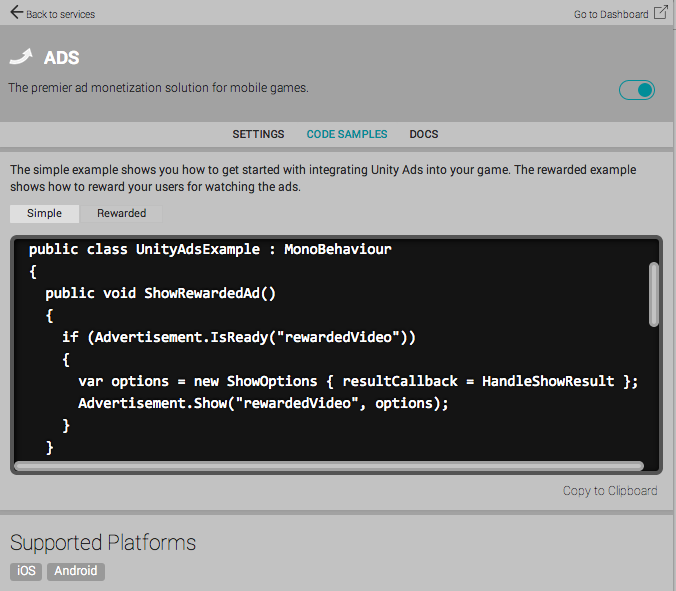
Task: Click the back arrow icon
Action: coord(16,13)
